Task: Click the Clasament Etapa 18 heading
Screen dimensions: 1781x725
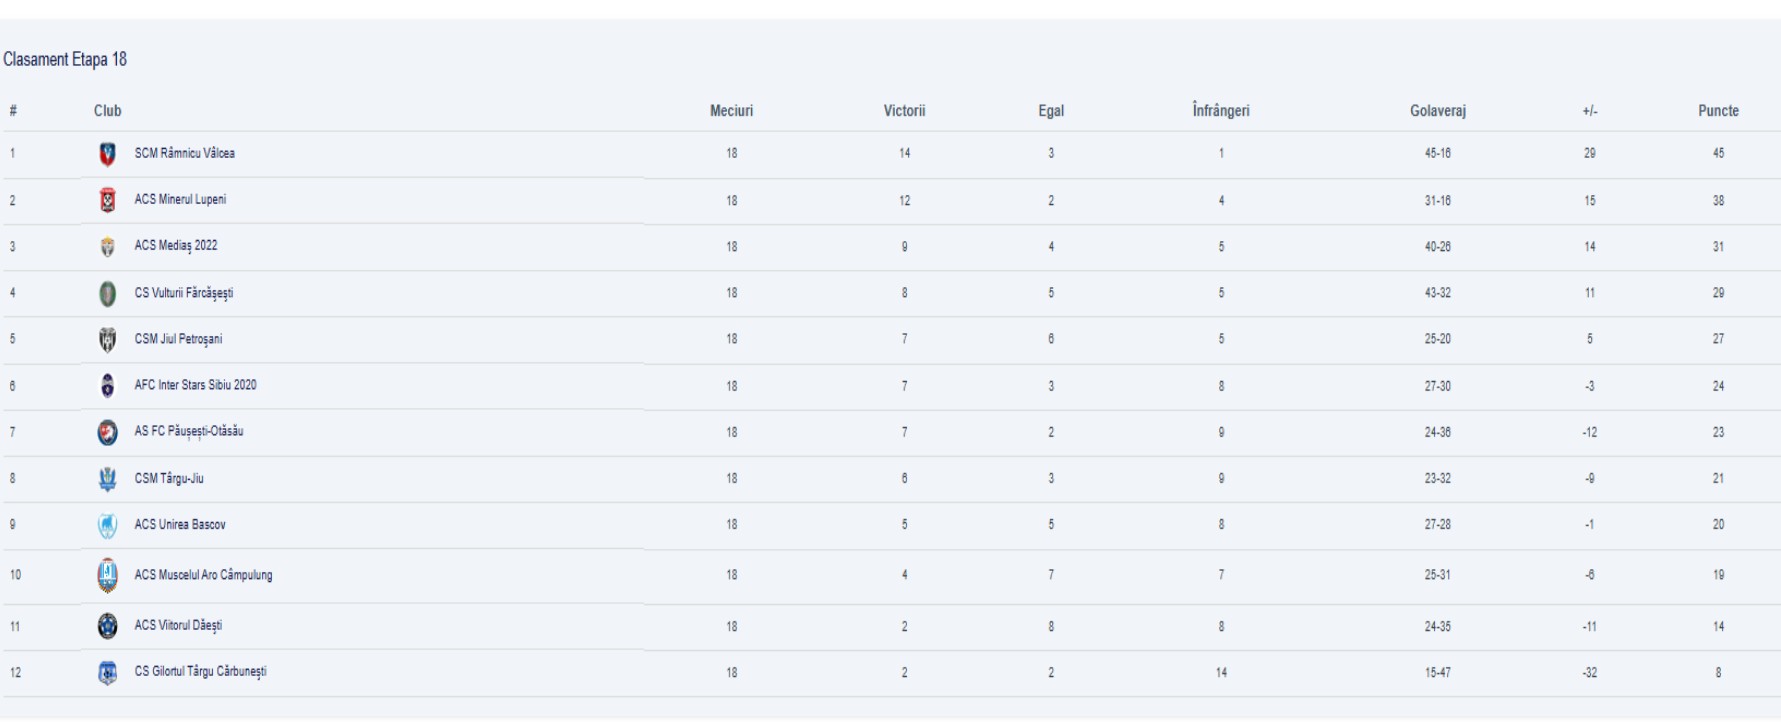Action: pyautogui.click(x=65, y=60)
